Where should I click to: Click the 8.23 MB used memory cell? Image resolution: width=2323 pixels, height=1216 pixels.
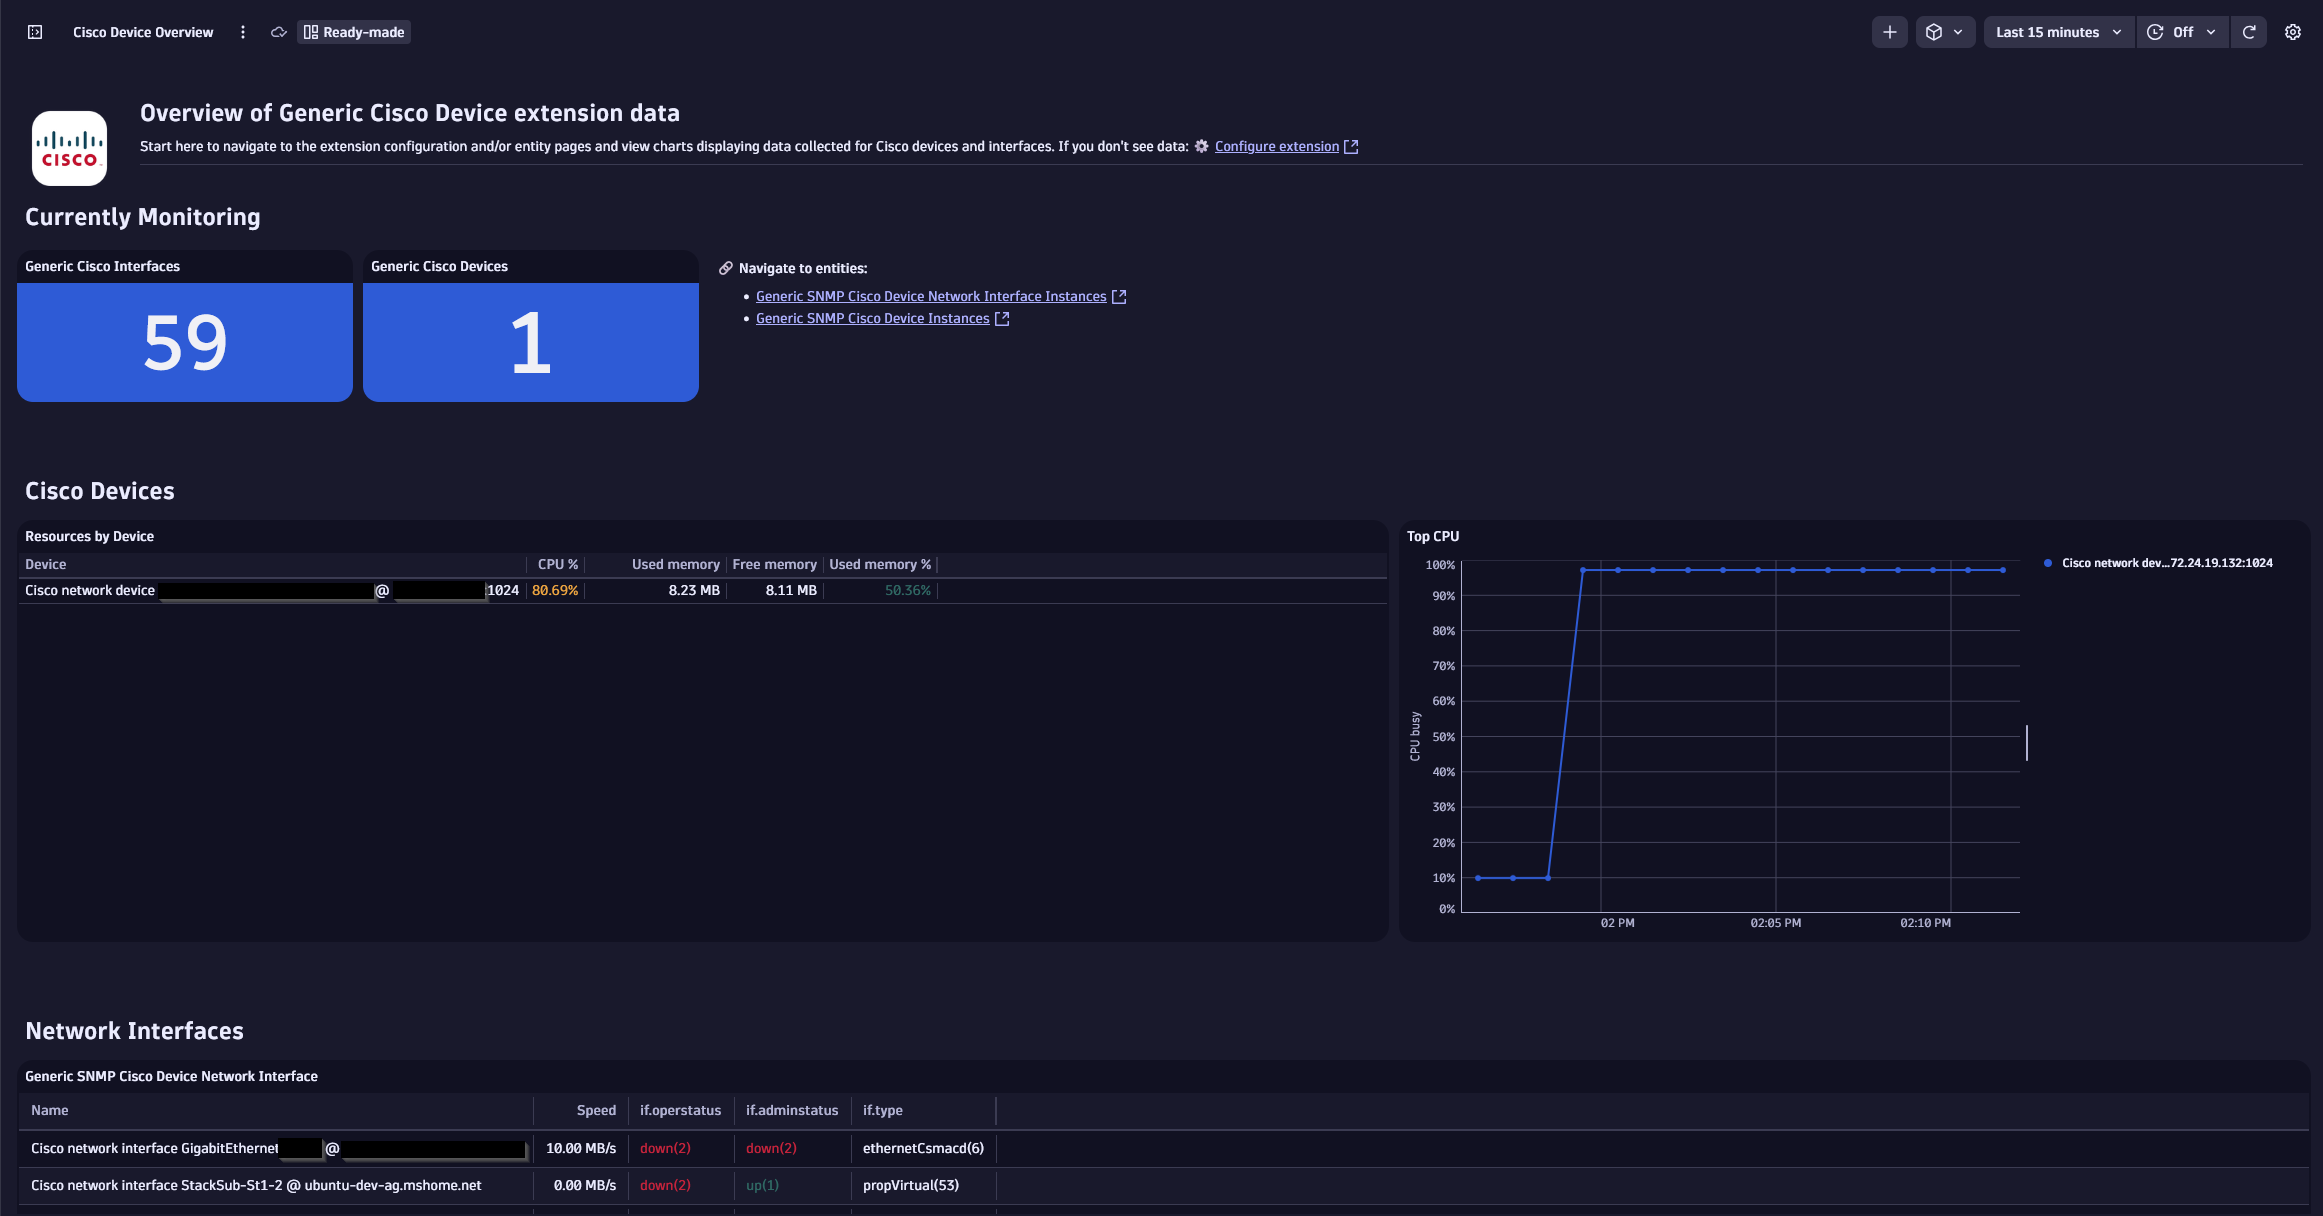coord(694,590)
